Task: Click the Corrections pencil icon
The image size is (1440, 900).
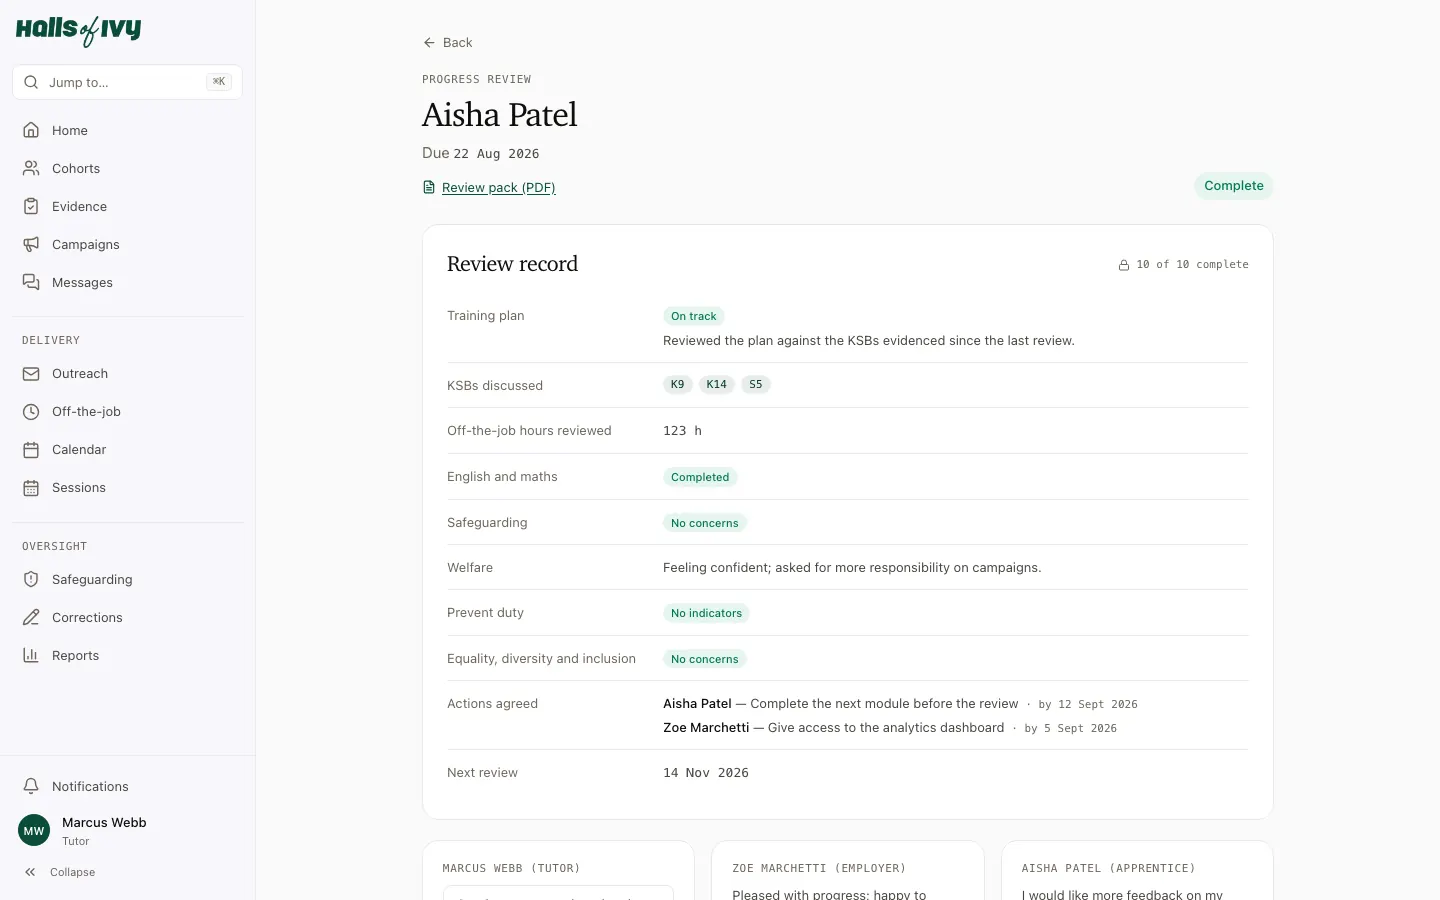Action: click(31, 617)
